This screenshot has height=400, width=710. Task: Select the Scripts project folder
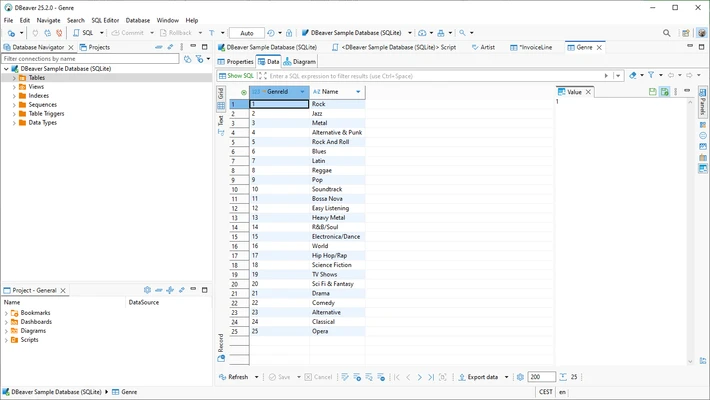29,340
